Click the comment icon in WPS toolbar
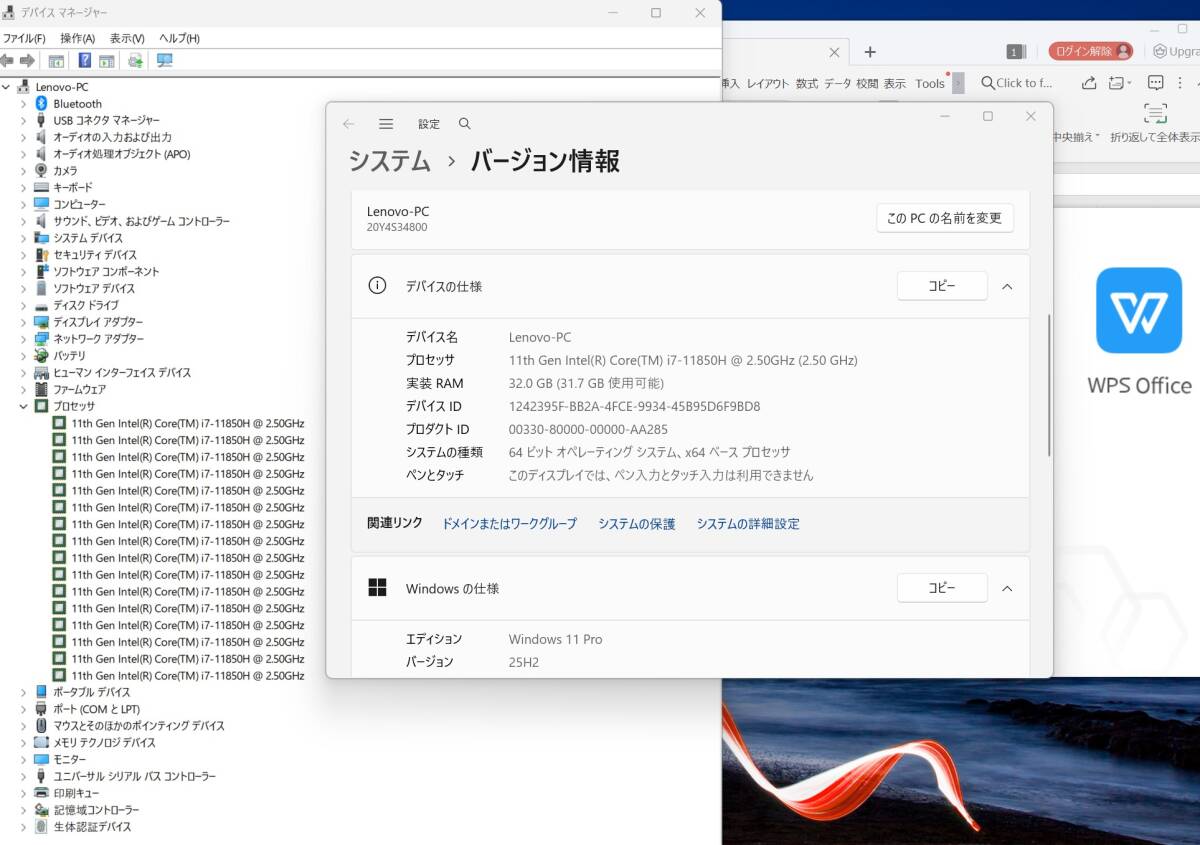This screenshot has width=1200, height=845. click(1156, 83)
